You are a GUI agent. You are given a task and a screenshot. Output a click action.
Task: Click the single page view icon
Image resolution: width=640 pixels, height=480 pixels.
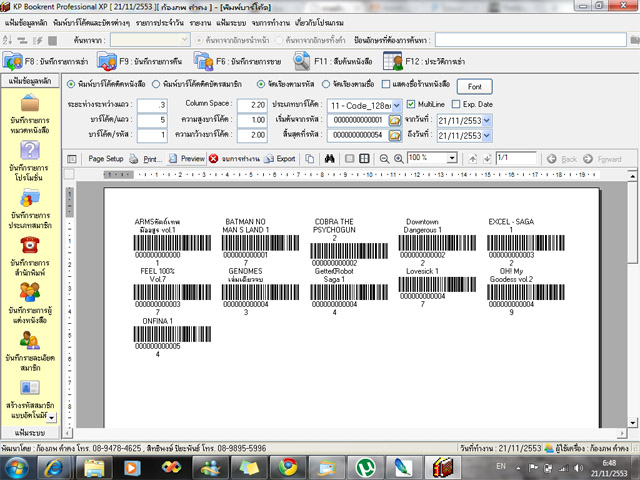(x=350, y=159)
